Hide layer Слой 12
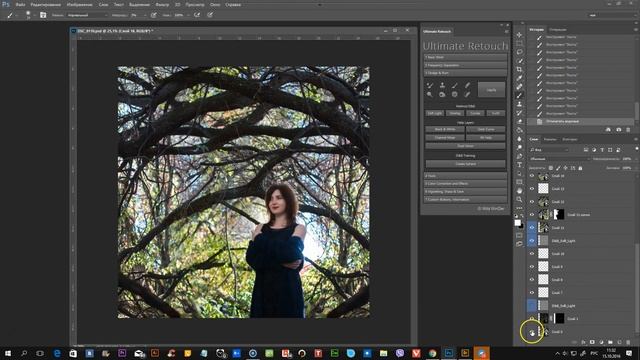The width and height of the screenshot is (640, 360). [x=531, y=202]
